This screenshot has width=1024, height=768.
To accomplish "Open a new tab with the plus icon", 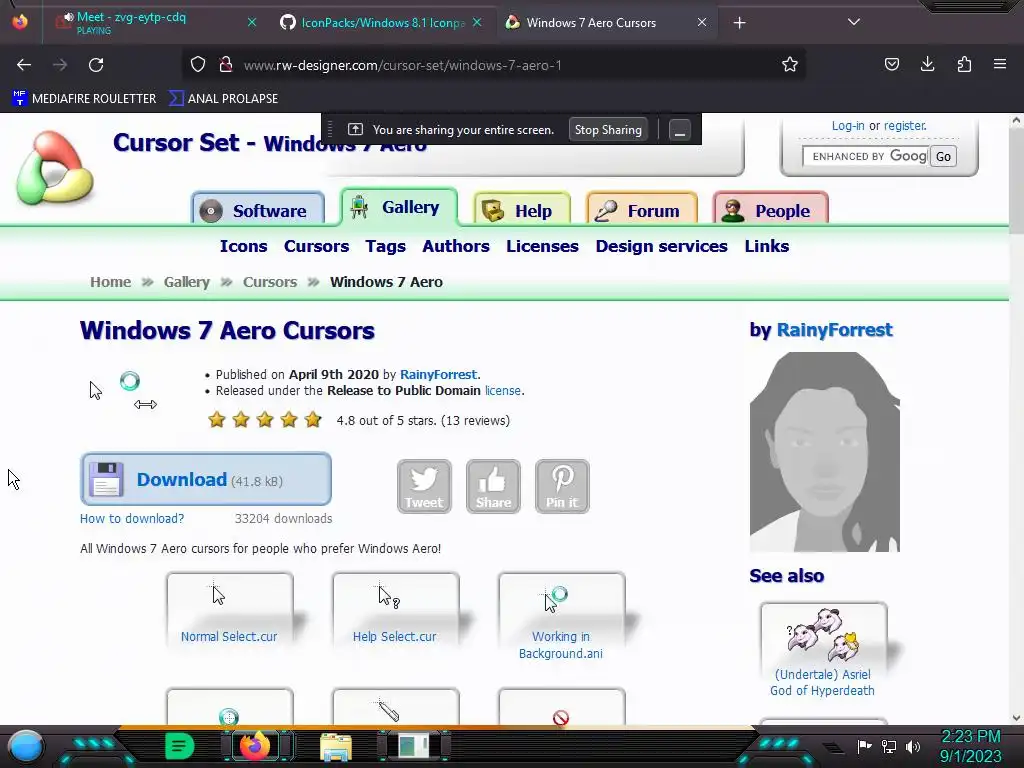I will click(x=739, y=23).
